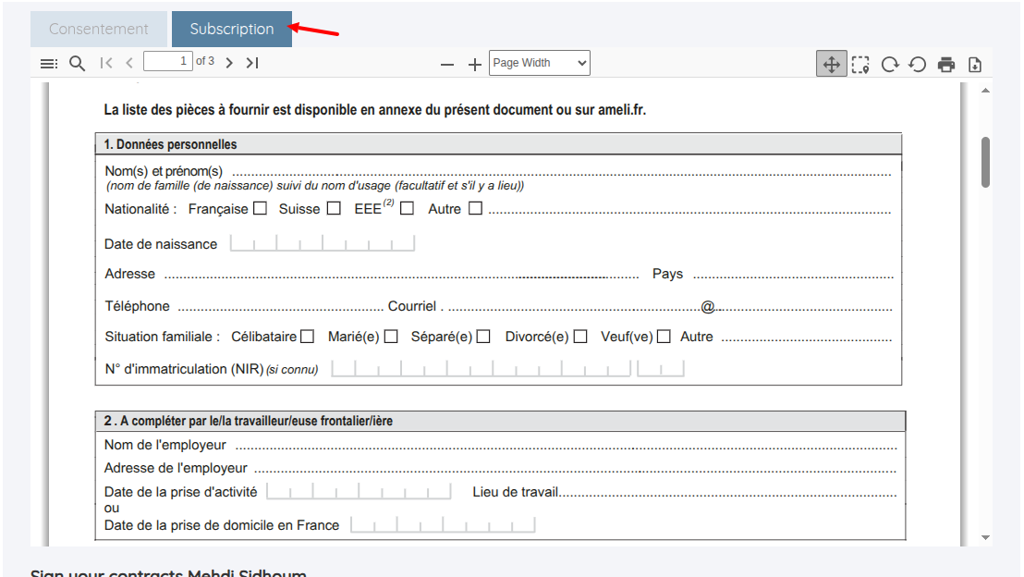The height and width of the screenshot is (577, 1024).
Task: Go to the first page
Action: [106, 63]
